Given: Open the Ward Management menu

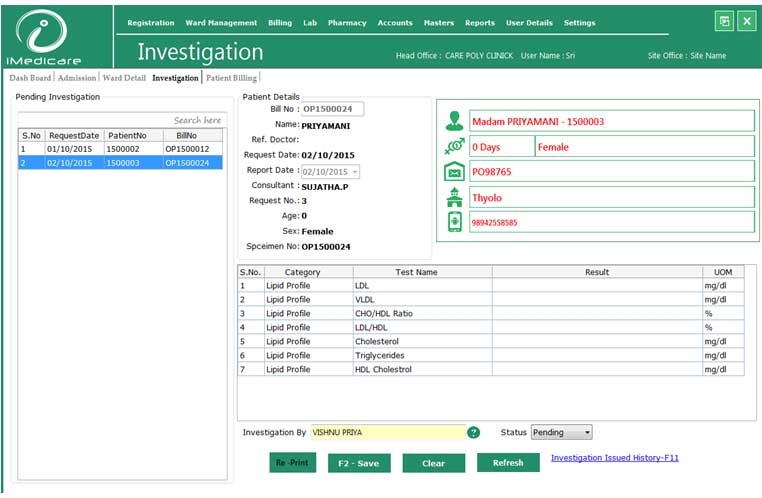Looking at the screenshot, I should point(220,23).
